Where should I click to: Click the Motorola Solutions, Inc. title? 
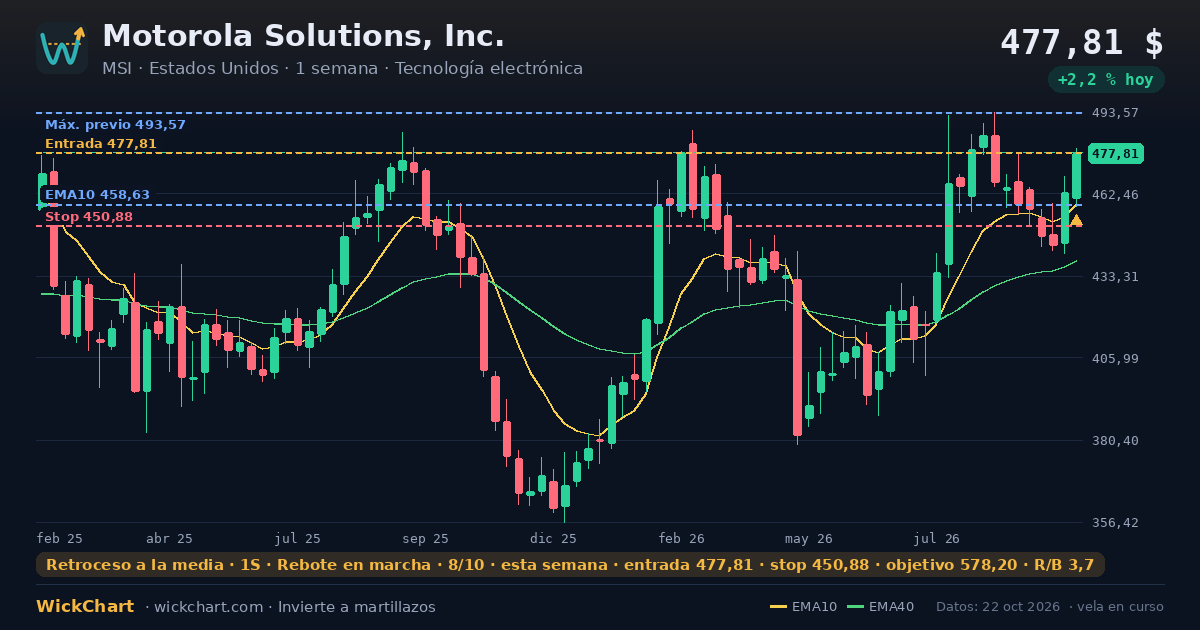[x=303, y=36]
